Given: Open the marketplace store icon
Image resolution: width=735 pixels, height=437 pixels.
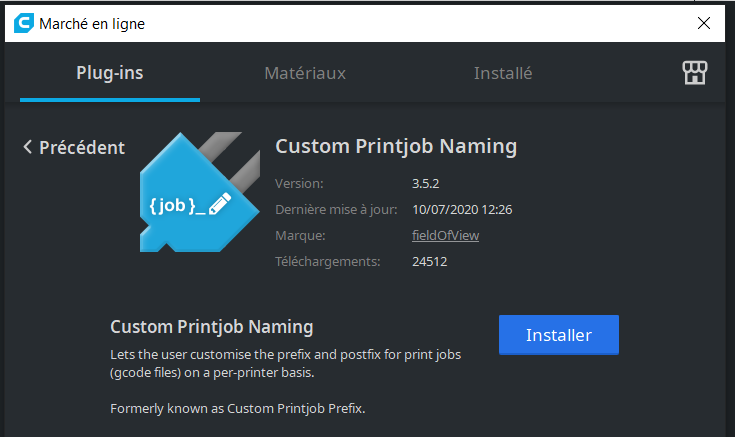Looking at the screenshot, I should [x=694, y=72].
